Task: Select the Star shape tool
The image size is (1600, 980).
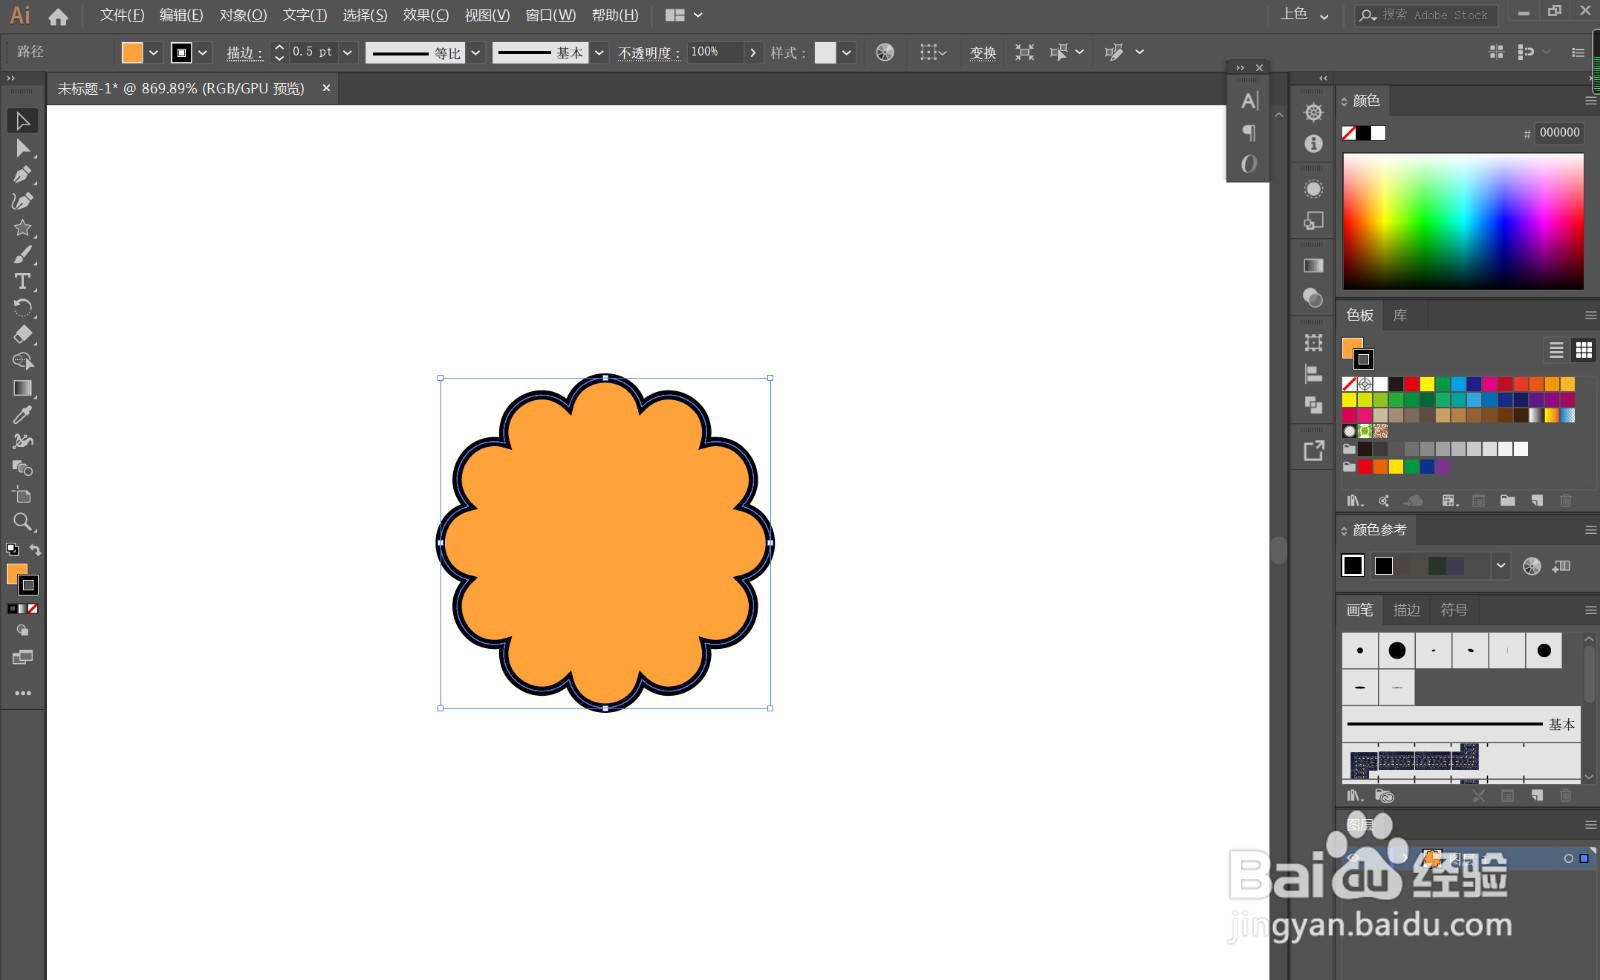Action: click(22, 228)
